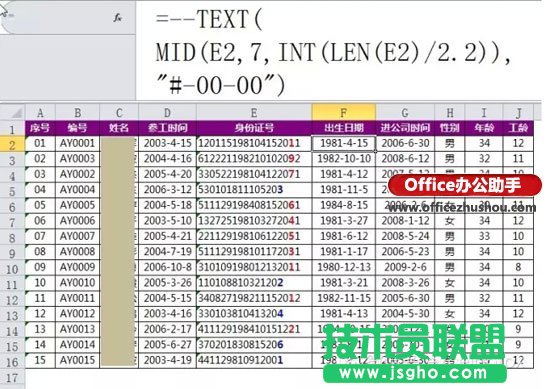Select cell with code AY0009
Screen dimensions: 550x389
point(78,267)
